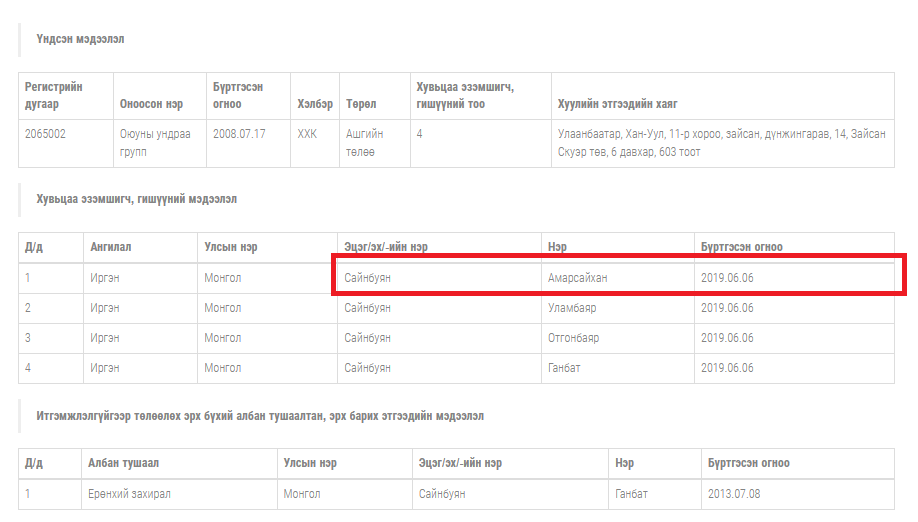Click registration number 2065002
918x522 pixels.
click(x=45, y=133)
